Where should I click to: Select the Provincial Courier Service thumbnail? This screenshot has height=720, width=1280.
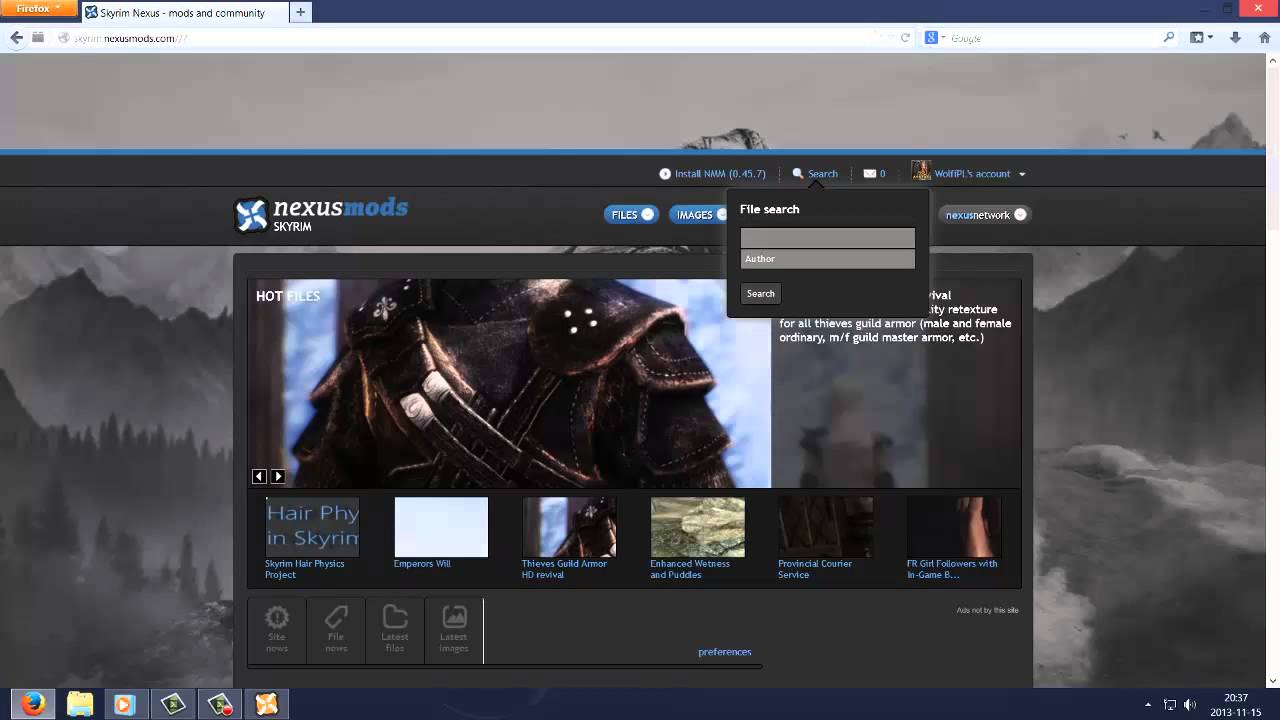(825, 527)
